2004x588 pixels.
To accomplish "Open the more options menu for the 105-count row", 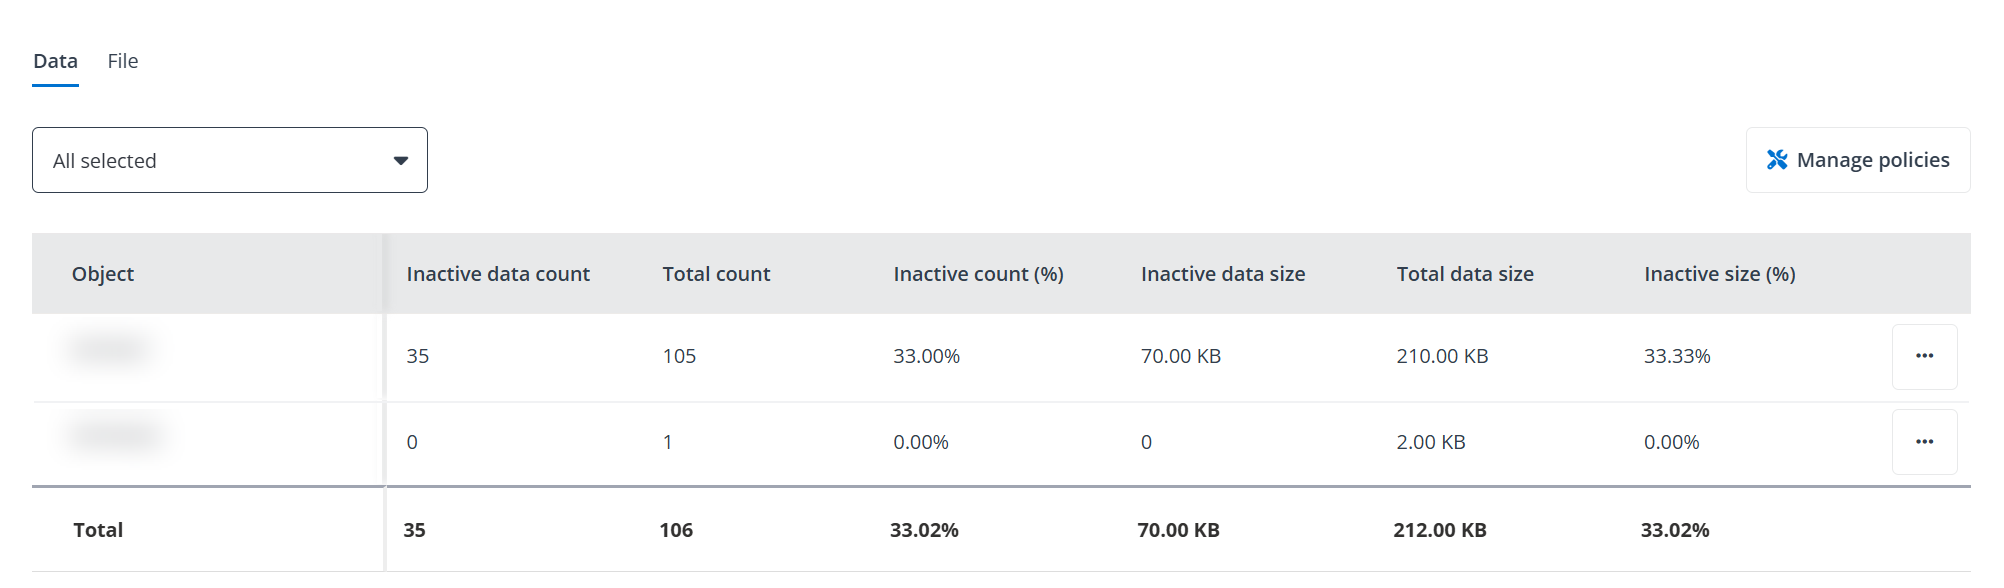I will 1924,356.
